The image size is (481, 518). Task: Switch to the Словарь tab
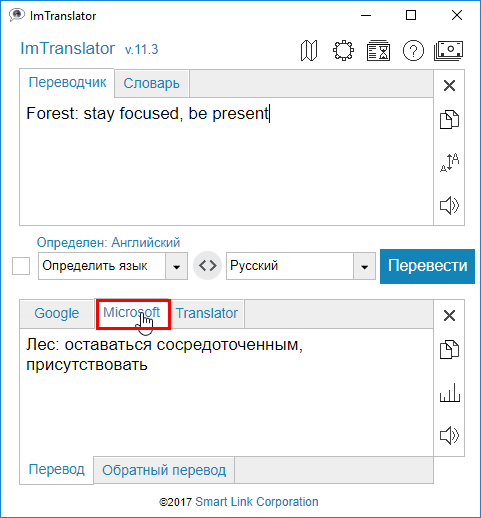coord(152,83)
